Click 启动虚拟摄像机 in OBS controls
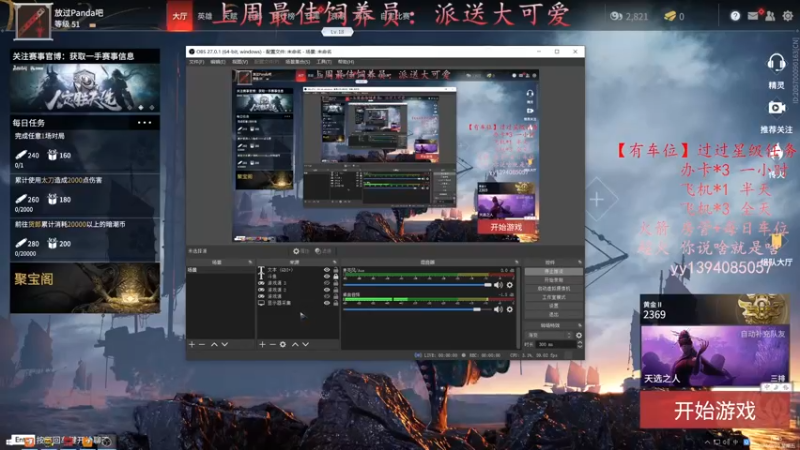The height and width of the screenshot is (450, 800). (554, 289)
